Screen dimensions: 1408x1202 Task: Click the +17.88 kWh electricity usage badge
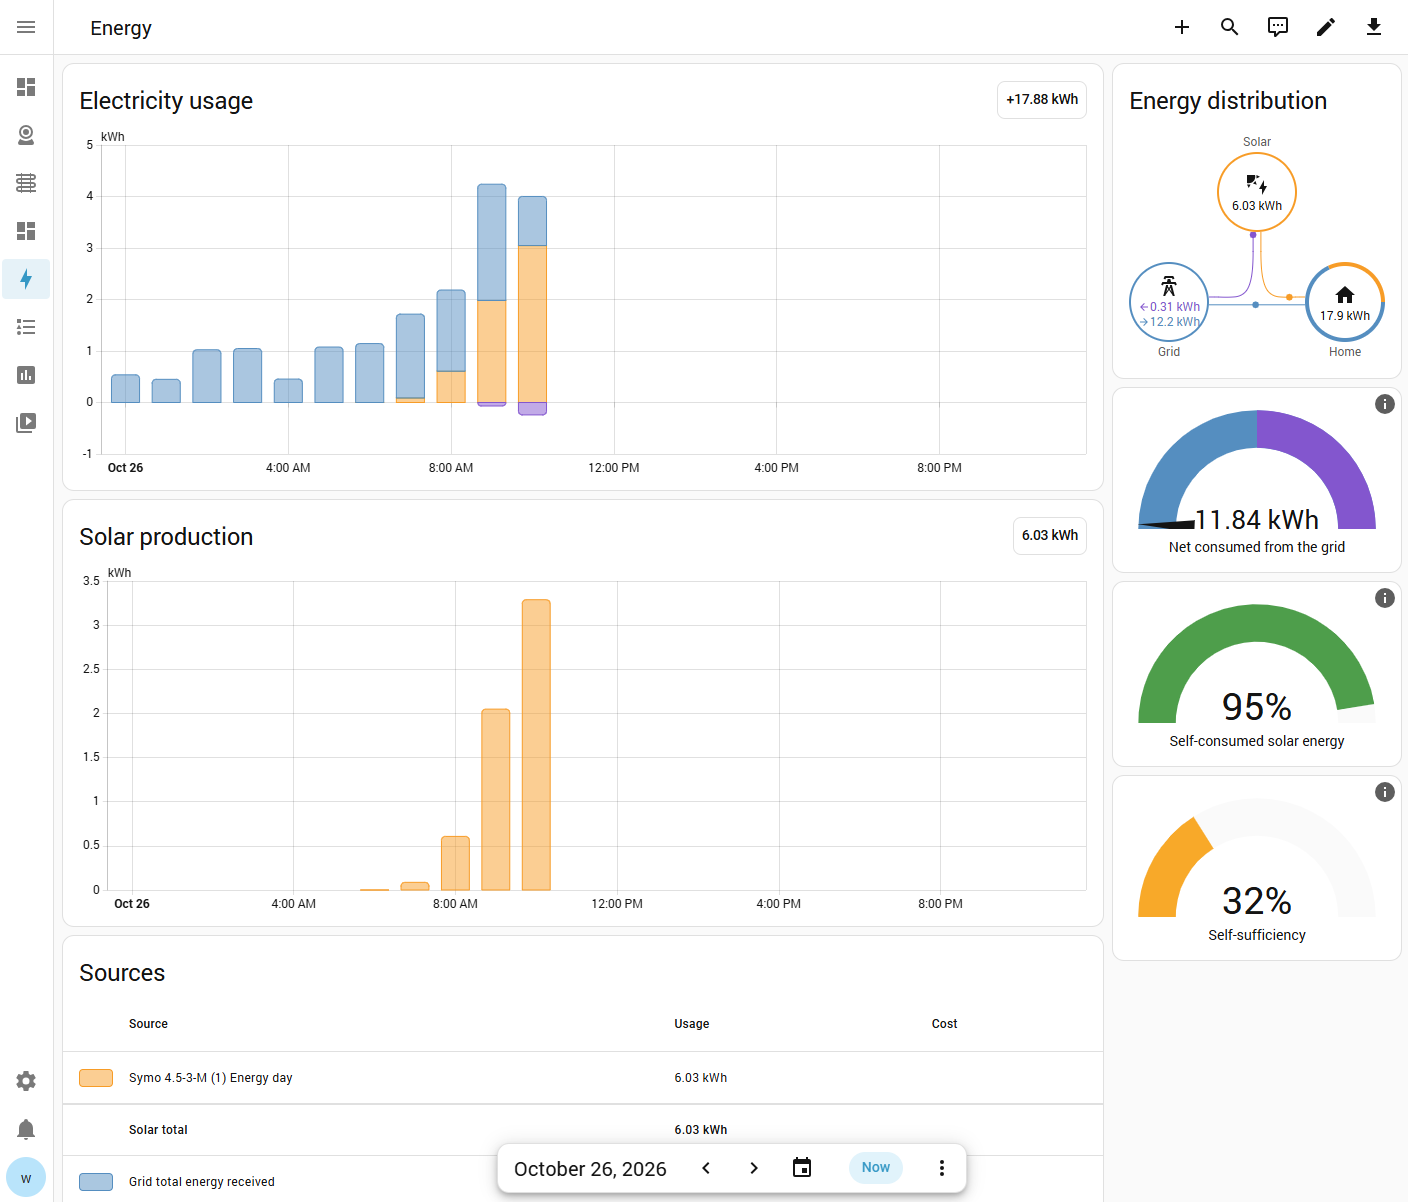[1042, 100]
